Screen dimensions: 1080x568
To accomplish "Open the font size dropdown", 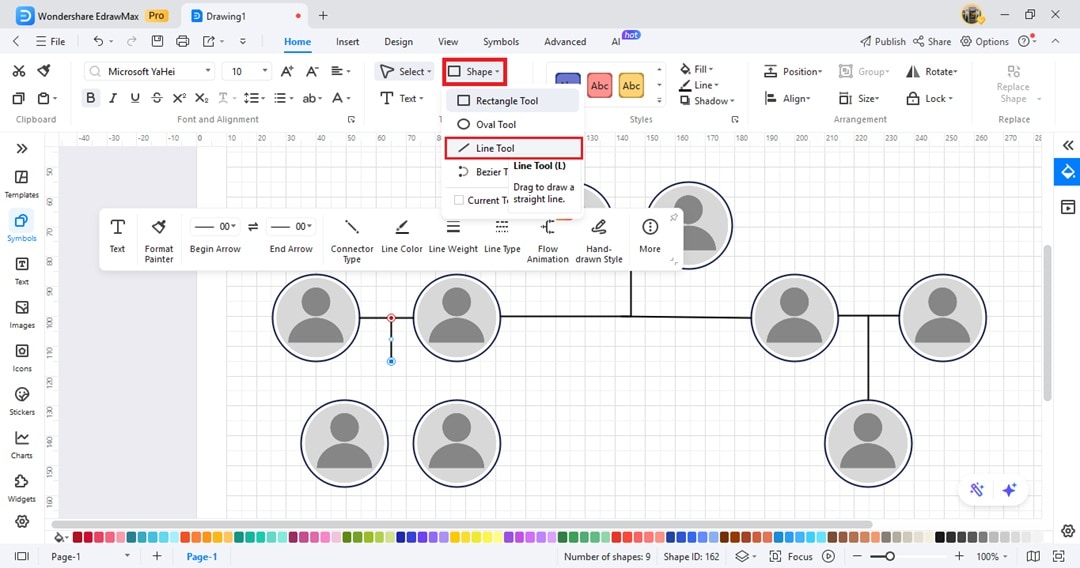I will (x=264, y=71).
